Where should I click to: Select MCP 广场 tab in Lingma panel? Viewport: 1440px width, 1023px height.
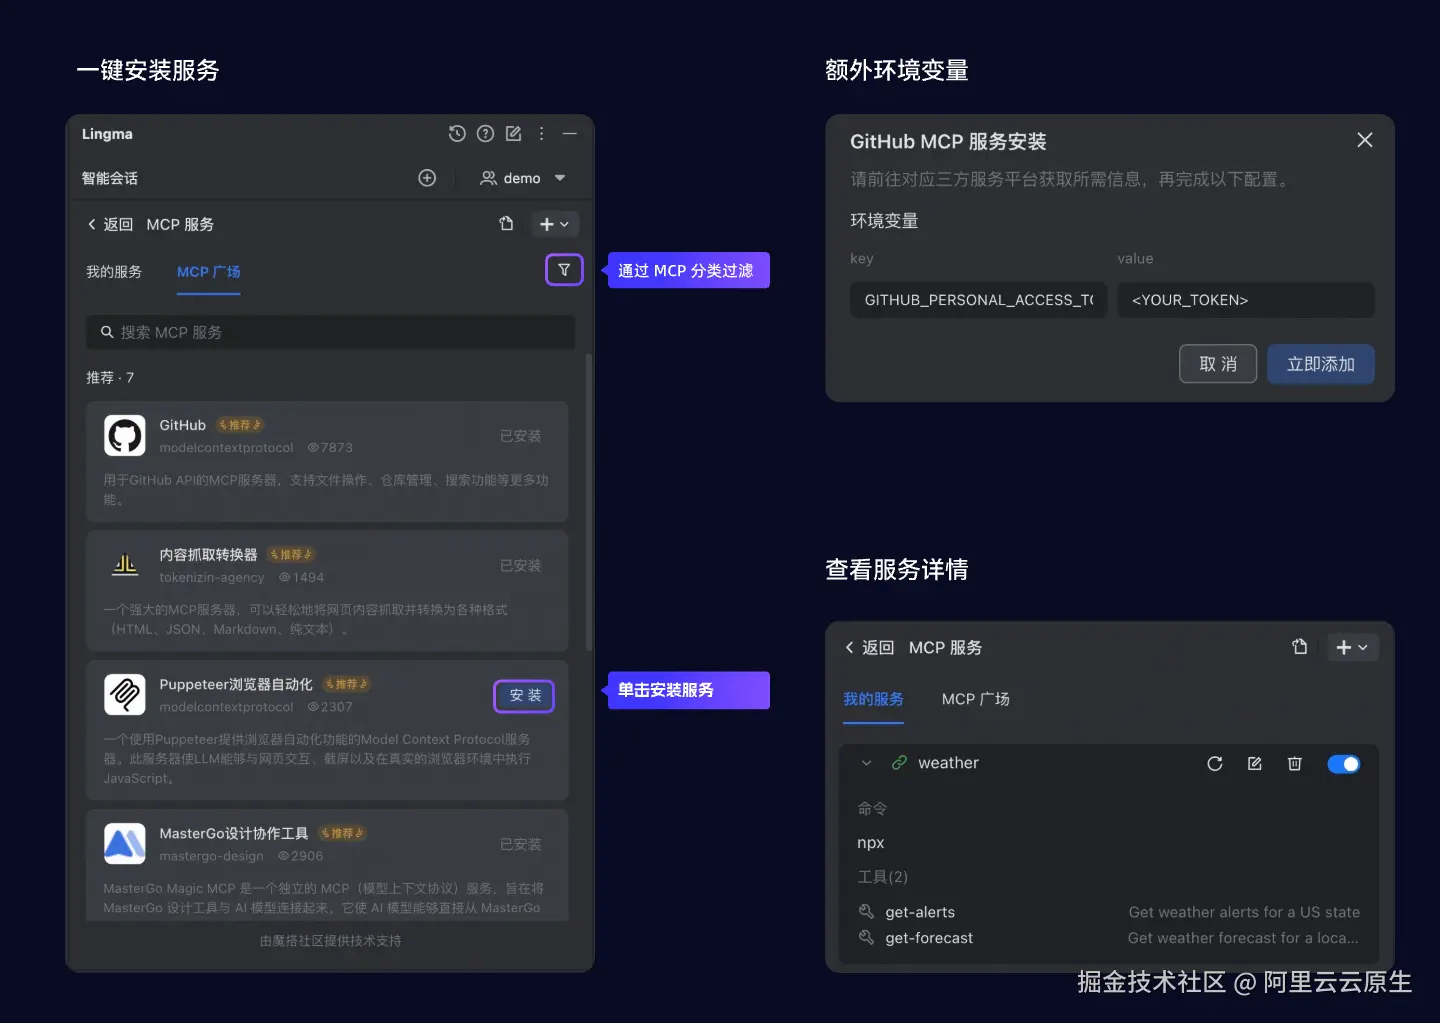tap(209, 272)
